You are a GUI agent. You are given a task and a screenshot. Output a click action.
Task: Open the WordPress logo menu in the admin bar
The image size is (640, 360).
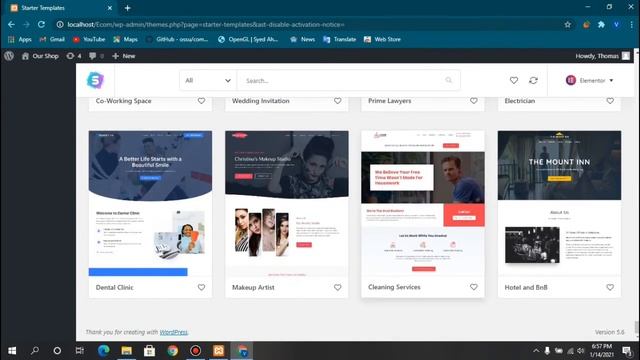coord(9,56)
